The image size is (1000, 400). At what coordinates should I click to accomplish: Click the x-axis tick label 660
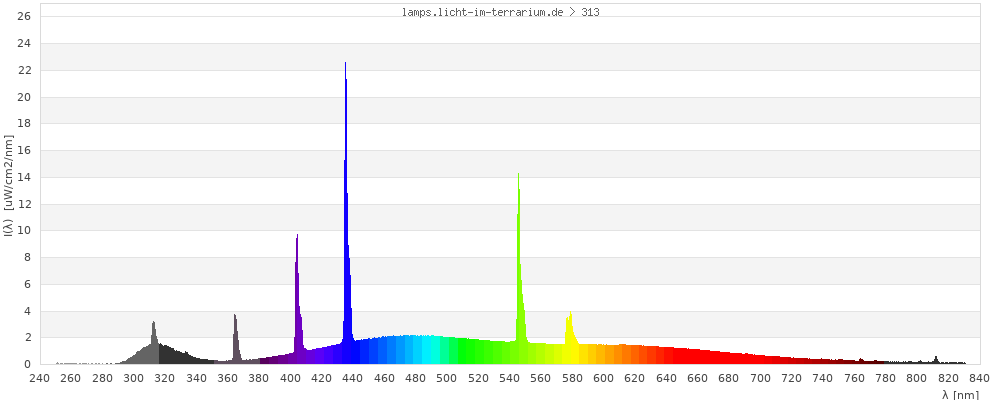point(697,378)
